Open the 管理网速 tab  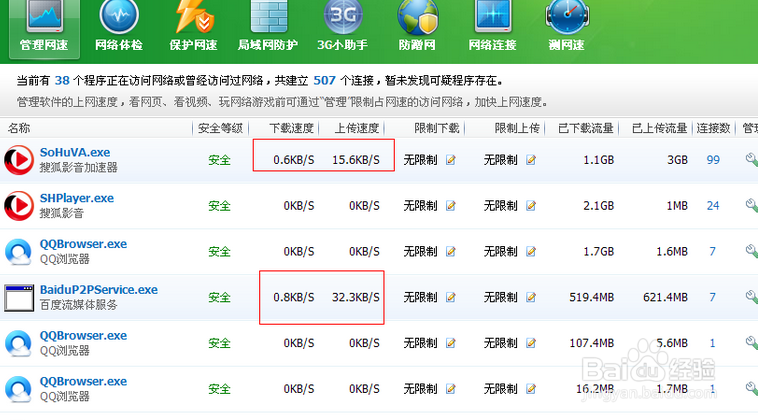(x=44, y=28)
